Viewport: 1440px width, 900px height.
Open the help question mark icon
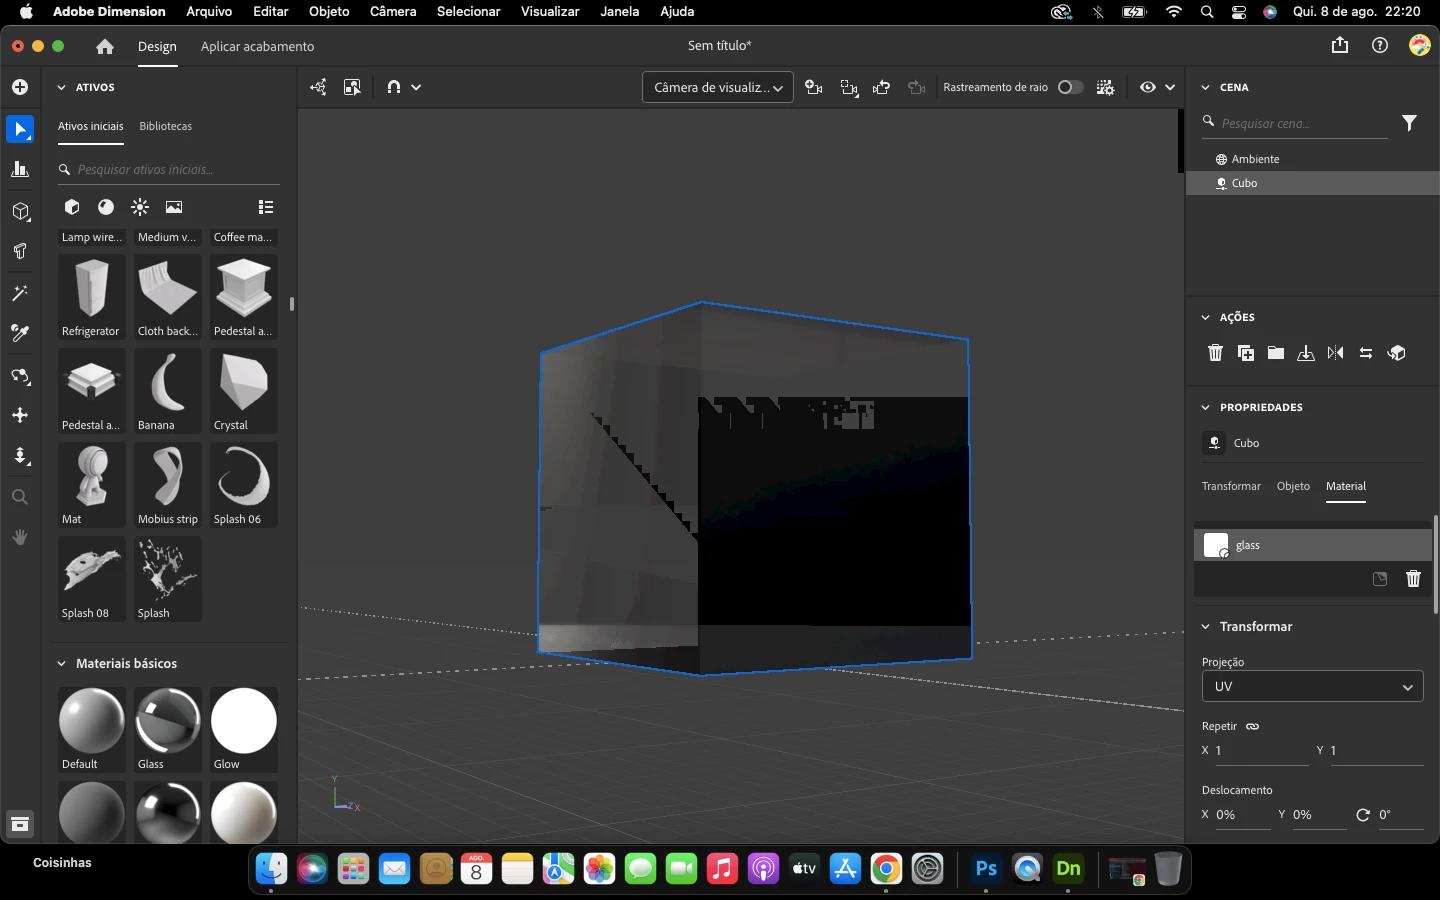click(1380, 45)
